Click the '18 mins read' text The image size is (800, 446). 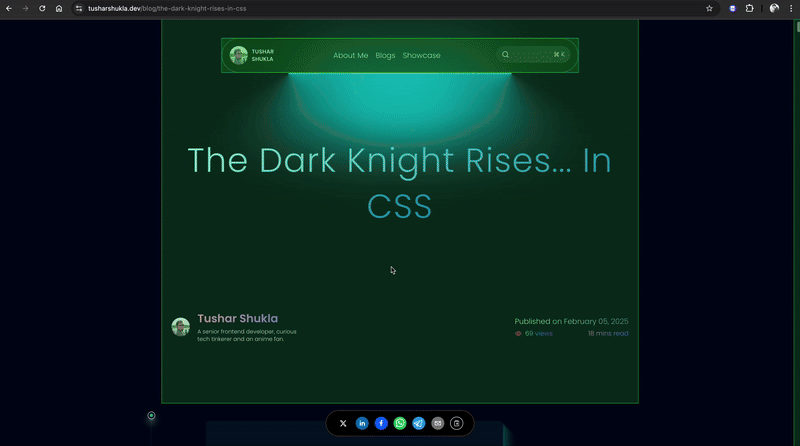tap(608, 334)
